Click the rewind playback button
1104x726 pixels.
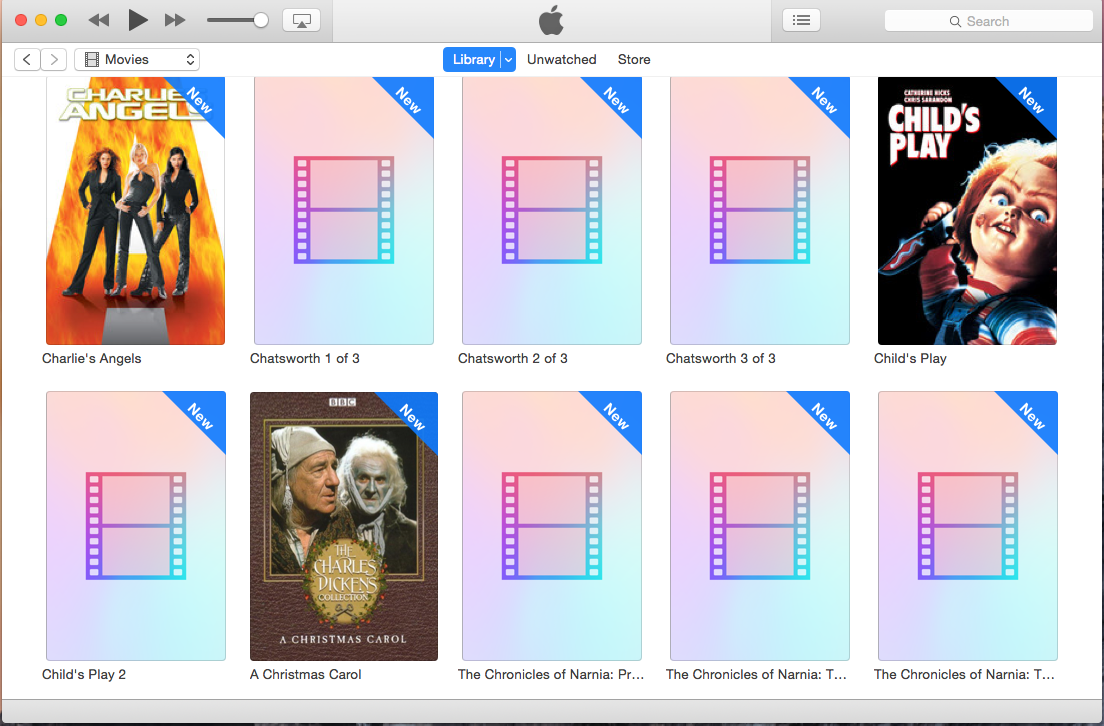99,20
